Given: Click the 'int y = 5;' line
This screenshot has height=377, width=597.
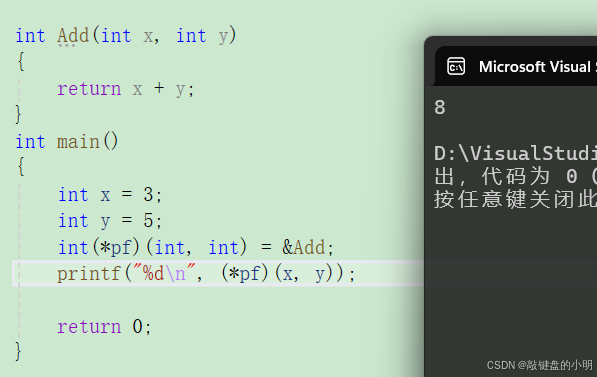Looking at the screenshot, I should [x=110, y=221].
